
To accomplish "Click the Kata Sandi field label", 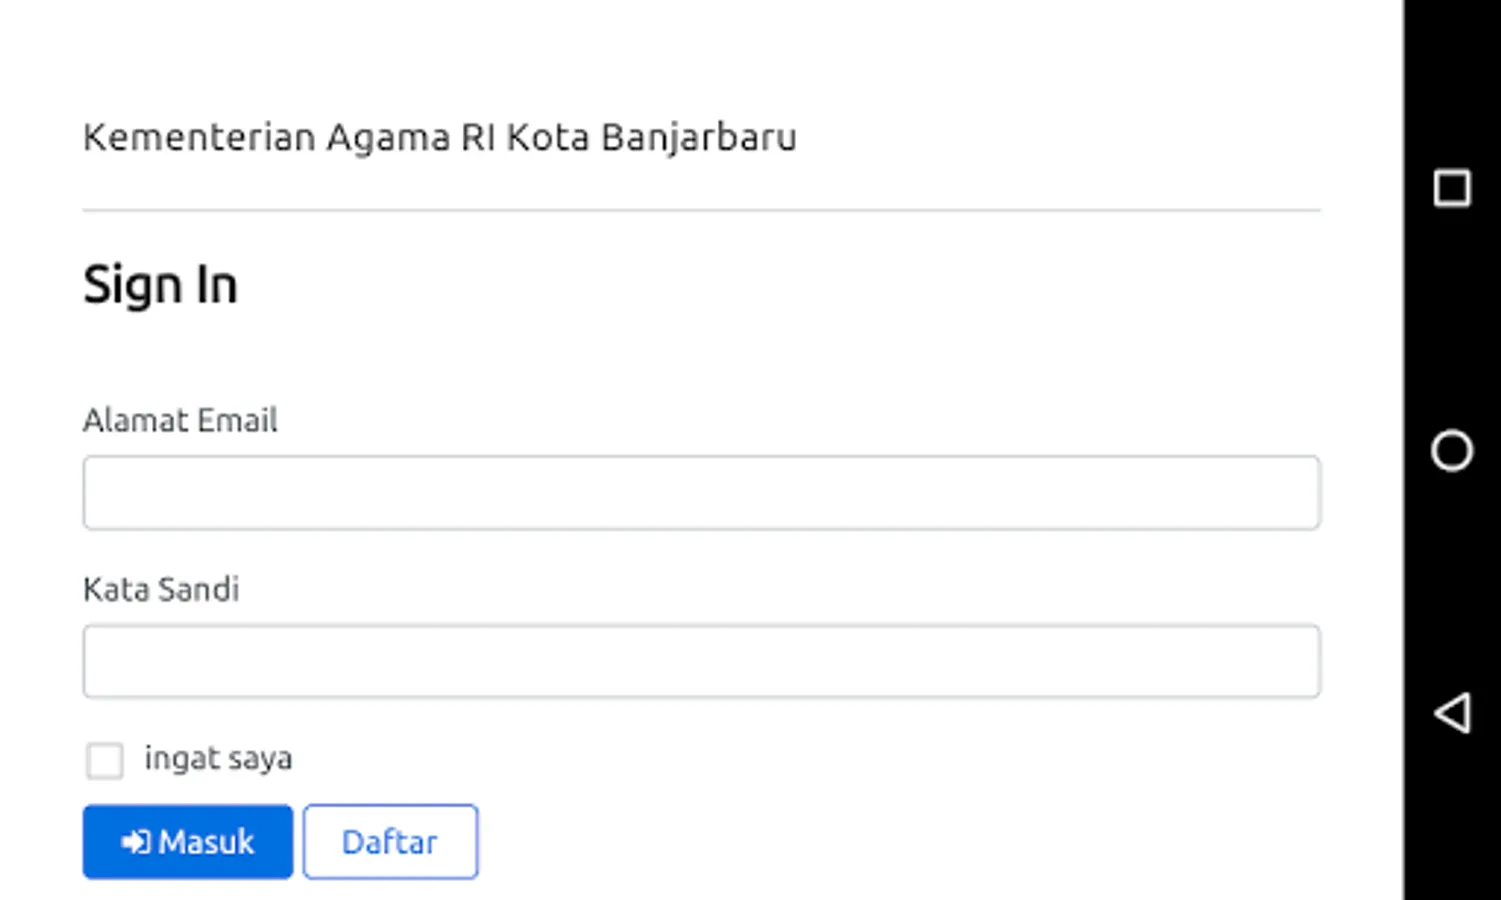I will 161,589.
